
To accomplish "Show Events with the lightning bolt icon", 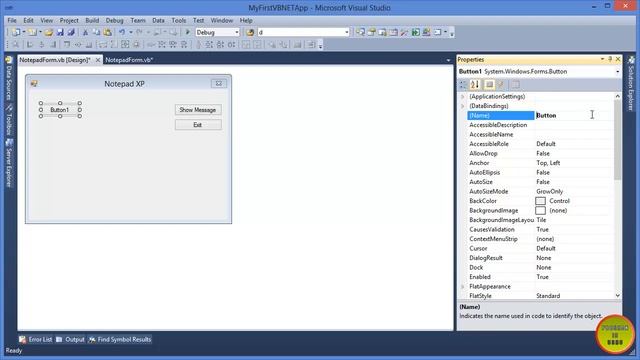I will tap(501, 84).
